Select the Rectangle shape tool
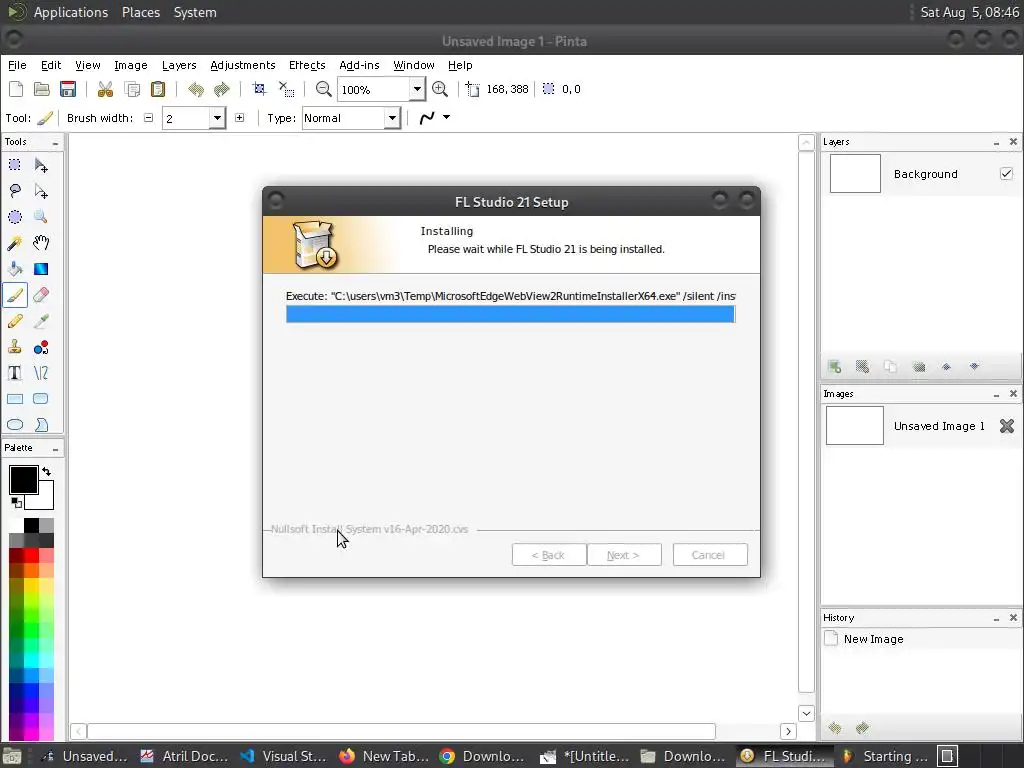Screen dimensions: 1024x768 pos(14,399)
